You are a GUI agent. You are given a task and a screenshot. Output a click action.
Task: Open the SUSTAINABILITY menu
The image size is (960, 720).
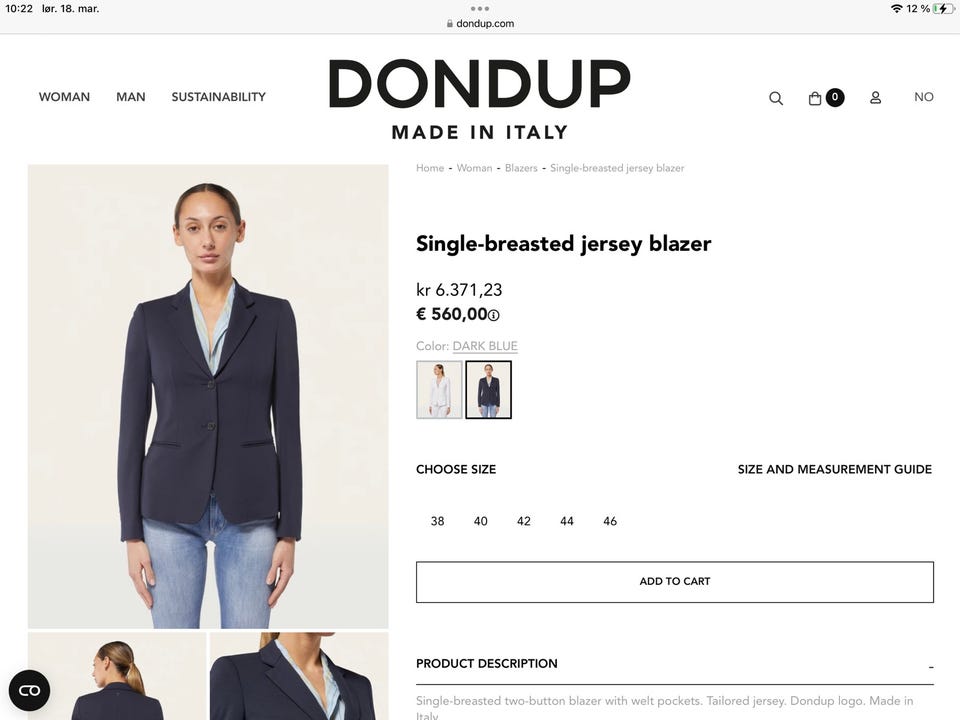tap(219, 97)
